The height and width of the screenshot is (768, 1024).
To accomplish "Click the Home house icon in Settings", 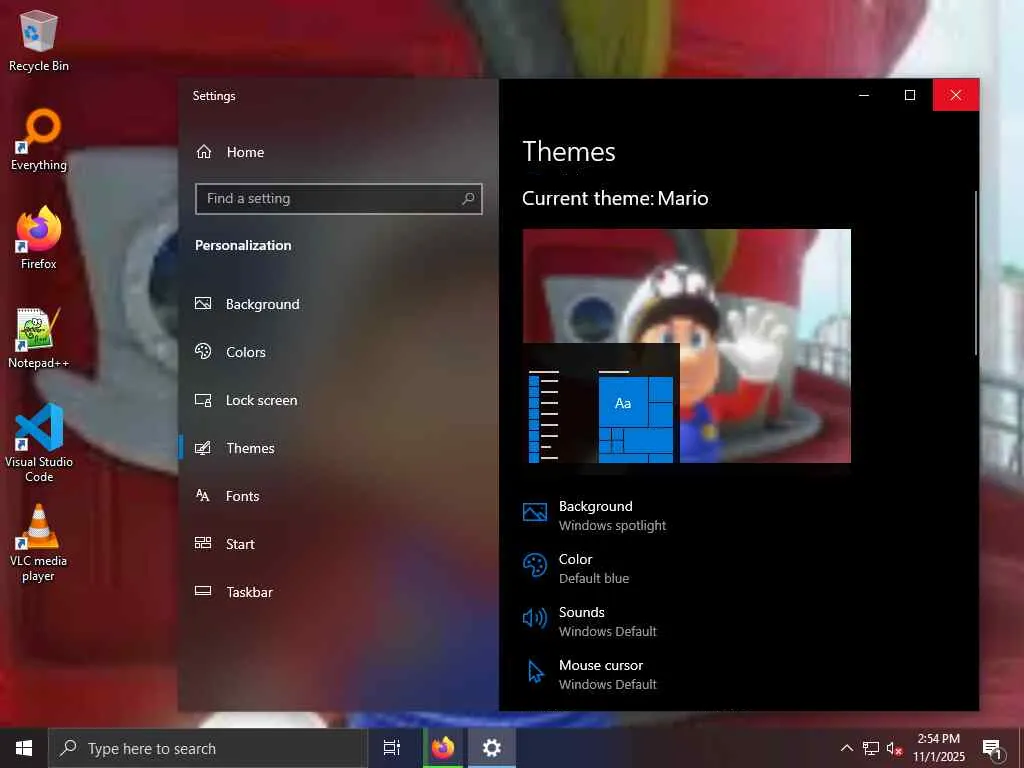I will pyautogui.click(x=204, y=152).
